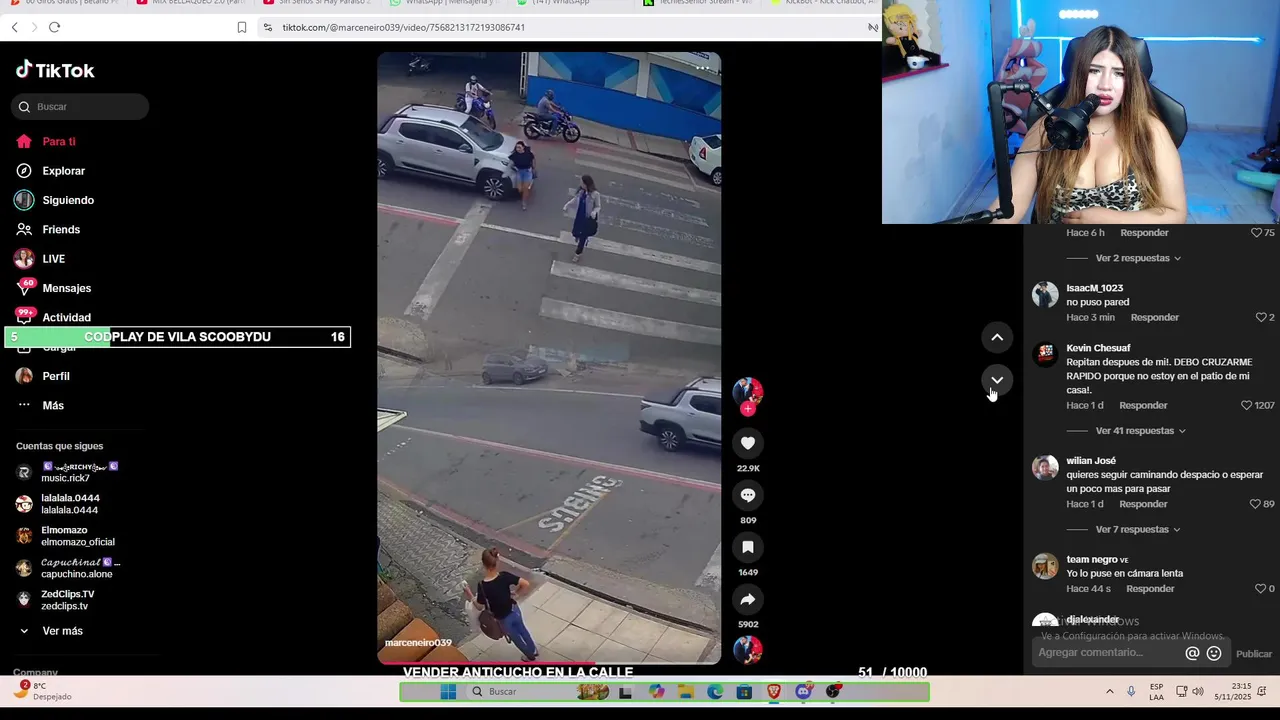Screen dimensions: 1280x720
Task: Expand Ver 2 respuestas replies
Action: pos(1138,258)
